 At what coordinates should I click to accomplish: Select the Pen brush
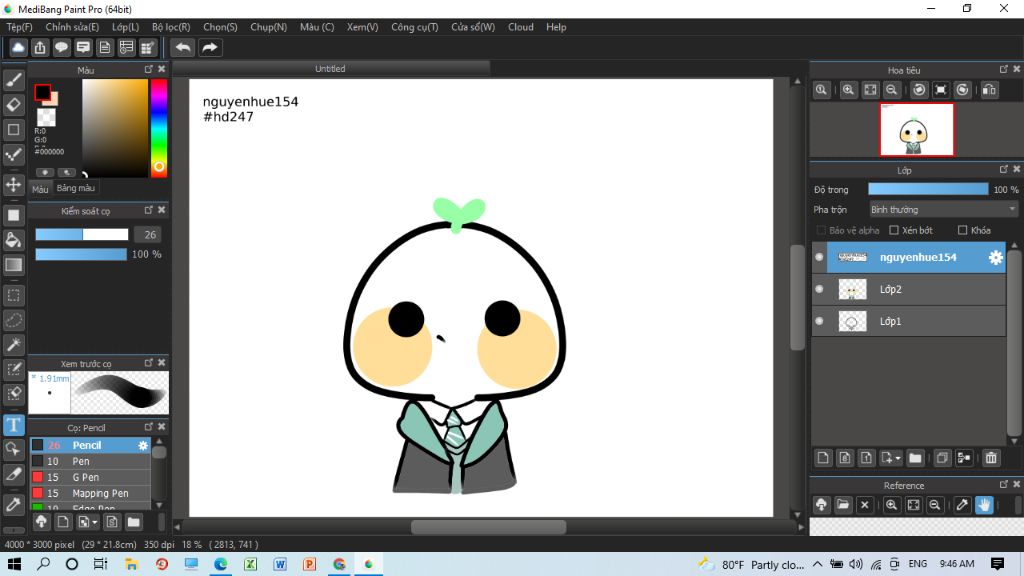pyautogui.click(x=90, y=461)
